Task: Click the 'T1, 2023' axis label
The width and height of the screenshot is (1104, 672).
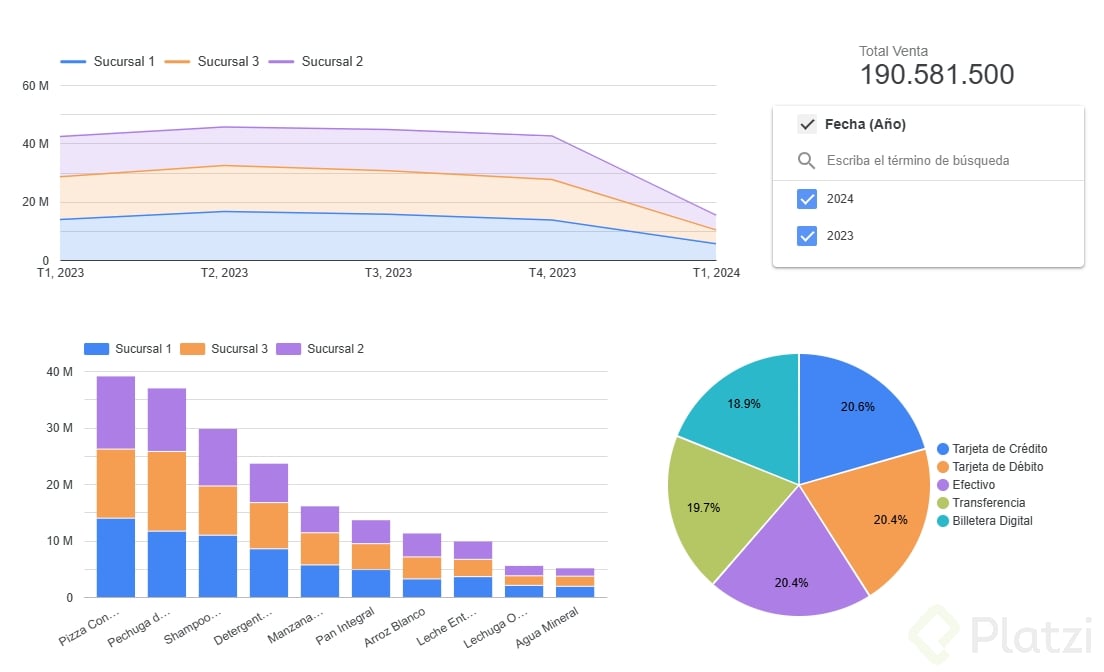Action: point(61,273)
